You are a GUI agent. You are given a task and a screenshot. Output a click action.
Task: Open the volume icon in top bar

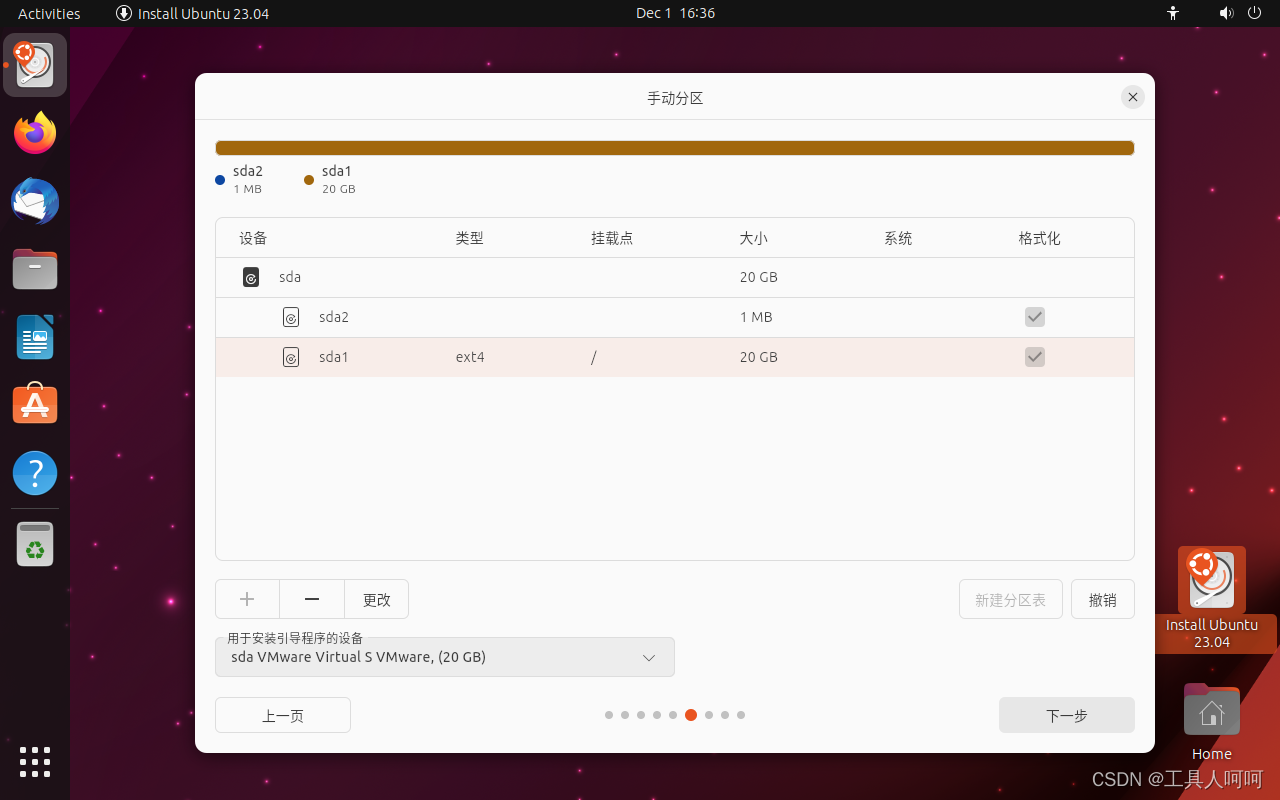(1226, 13)
